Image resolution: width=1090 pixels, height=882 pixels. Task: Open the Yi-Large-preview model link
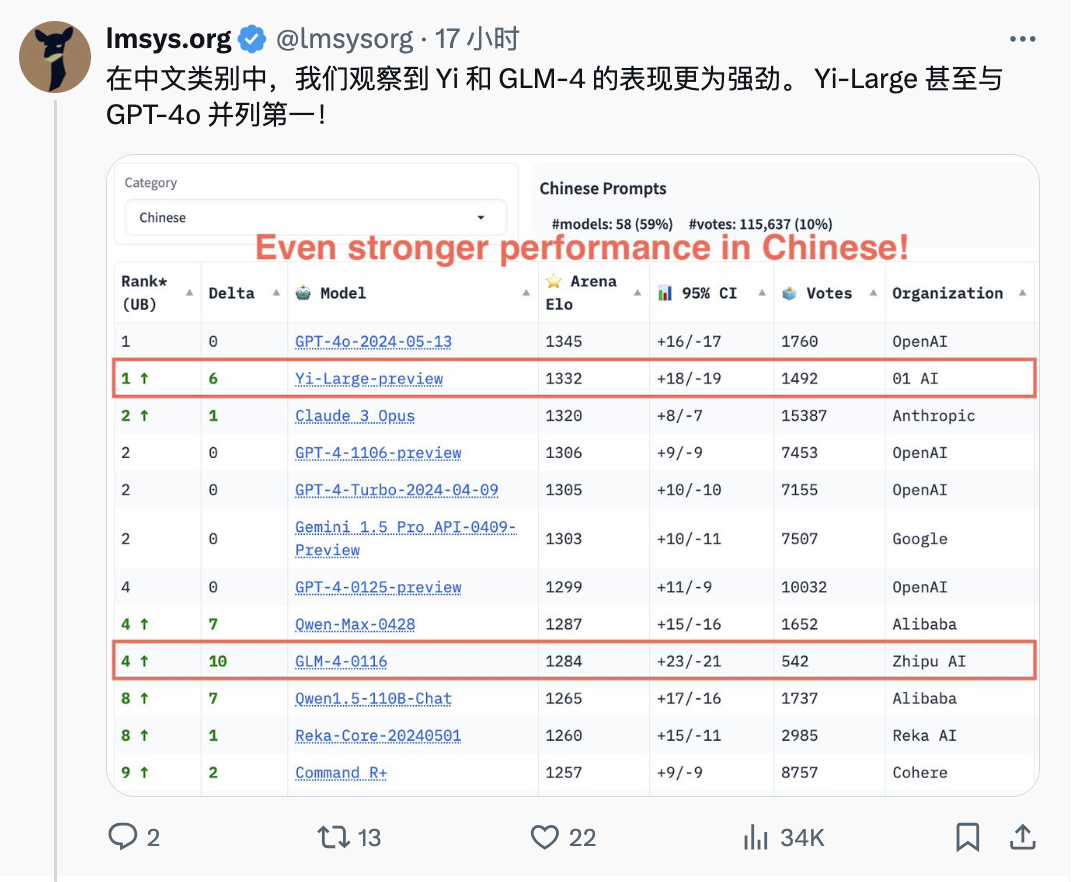click(369, 379)
